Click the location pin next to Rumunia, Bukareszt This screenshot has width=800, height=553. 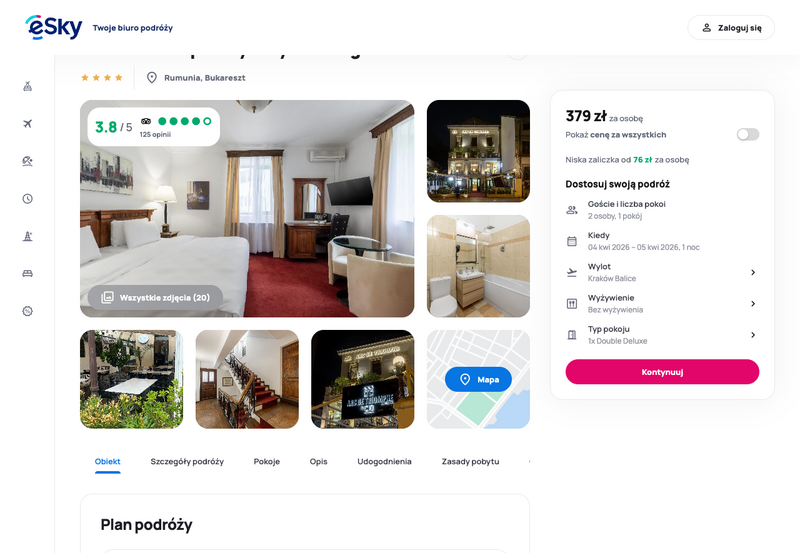[152, 78]
